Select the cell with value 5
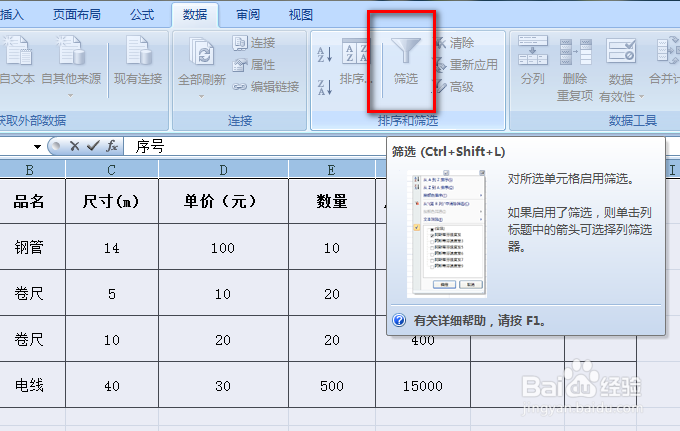The height and width of the screenshot is (431, 680). (x=112, y=294)
